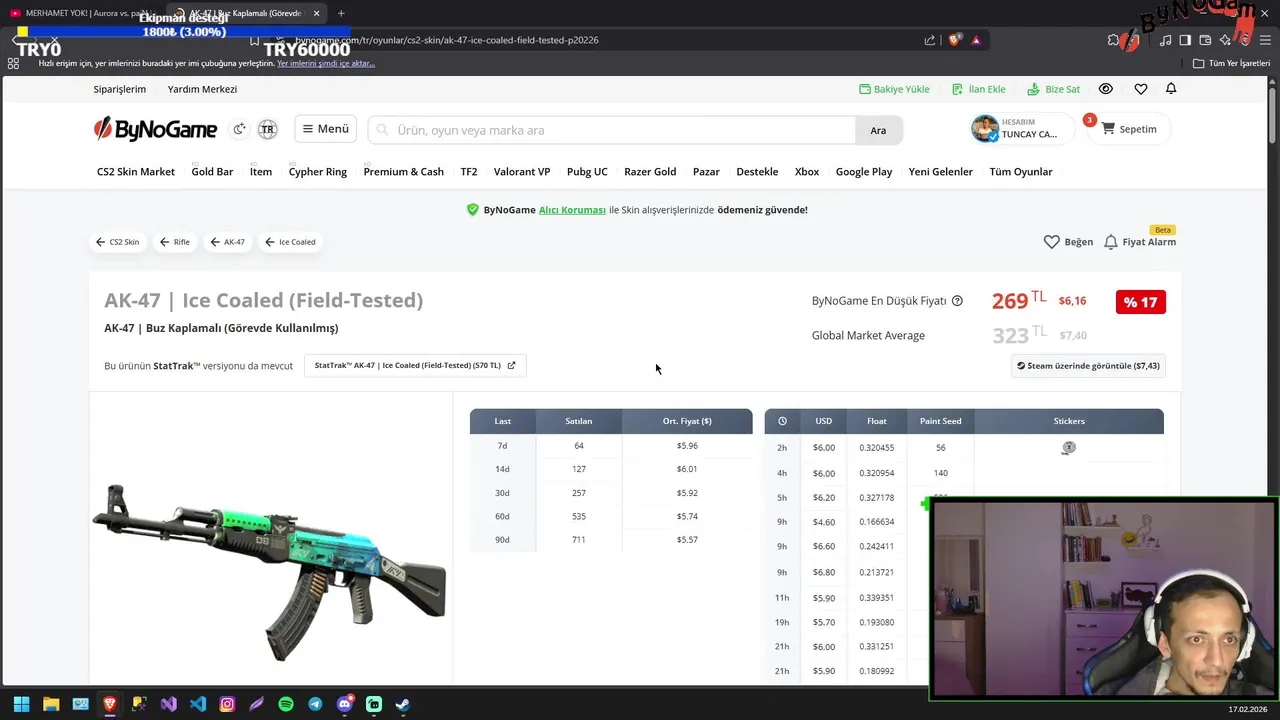Open the Pubg UC nav item
1280x720 pixels.
tap(587, 172)
